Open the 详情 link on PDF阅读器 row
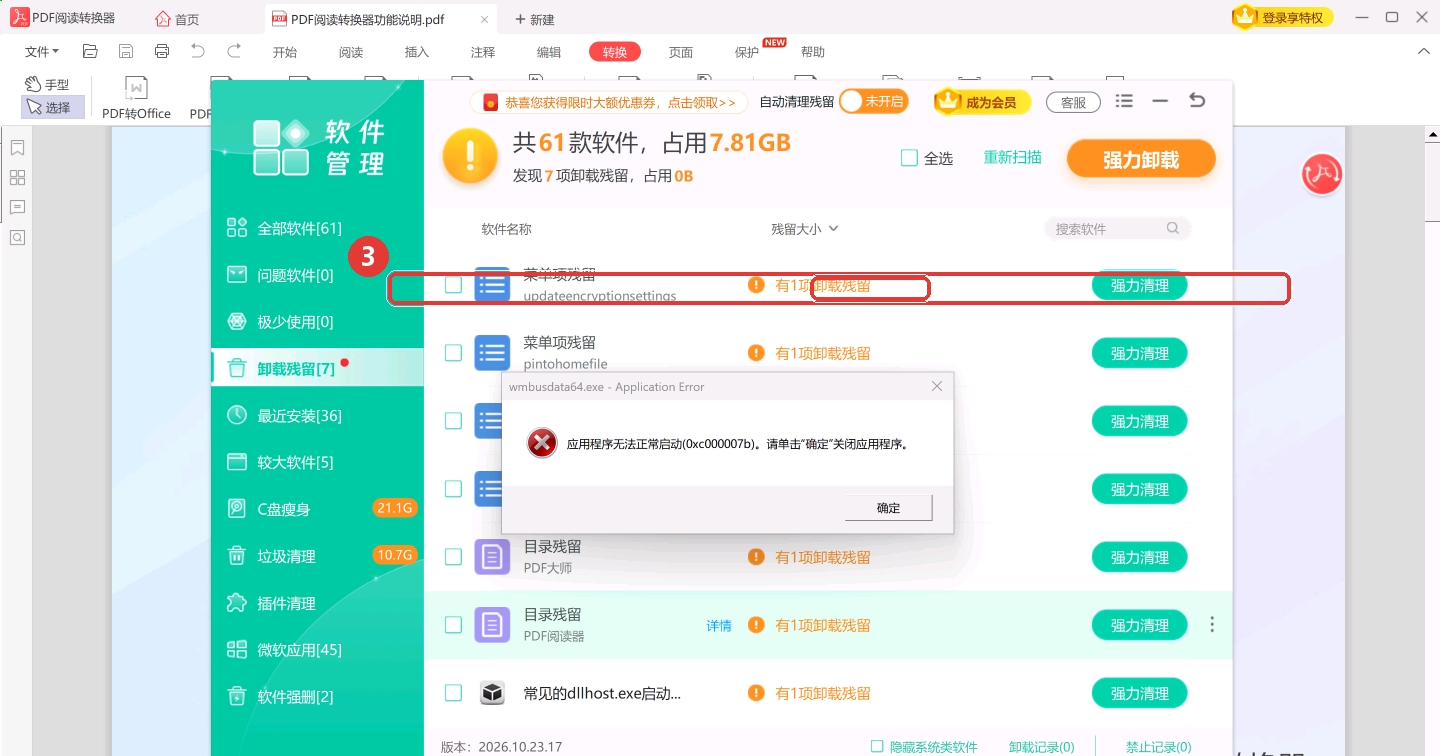The width and height of the screenshot is (1440, 756). [719, 626]
